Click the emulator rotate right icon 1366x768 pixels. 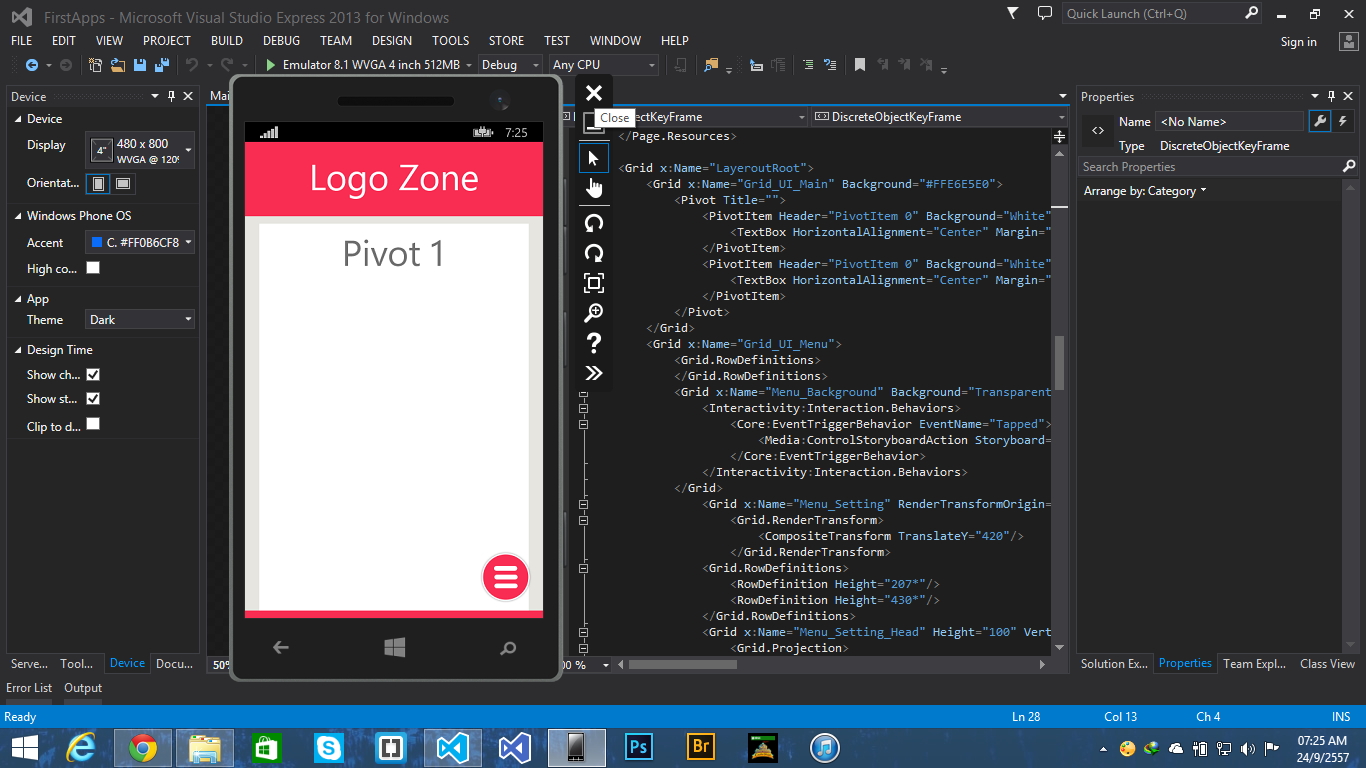[594, 253]
